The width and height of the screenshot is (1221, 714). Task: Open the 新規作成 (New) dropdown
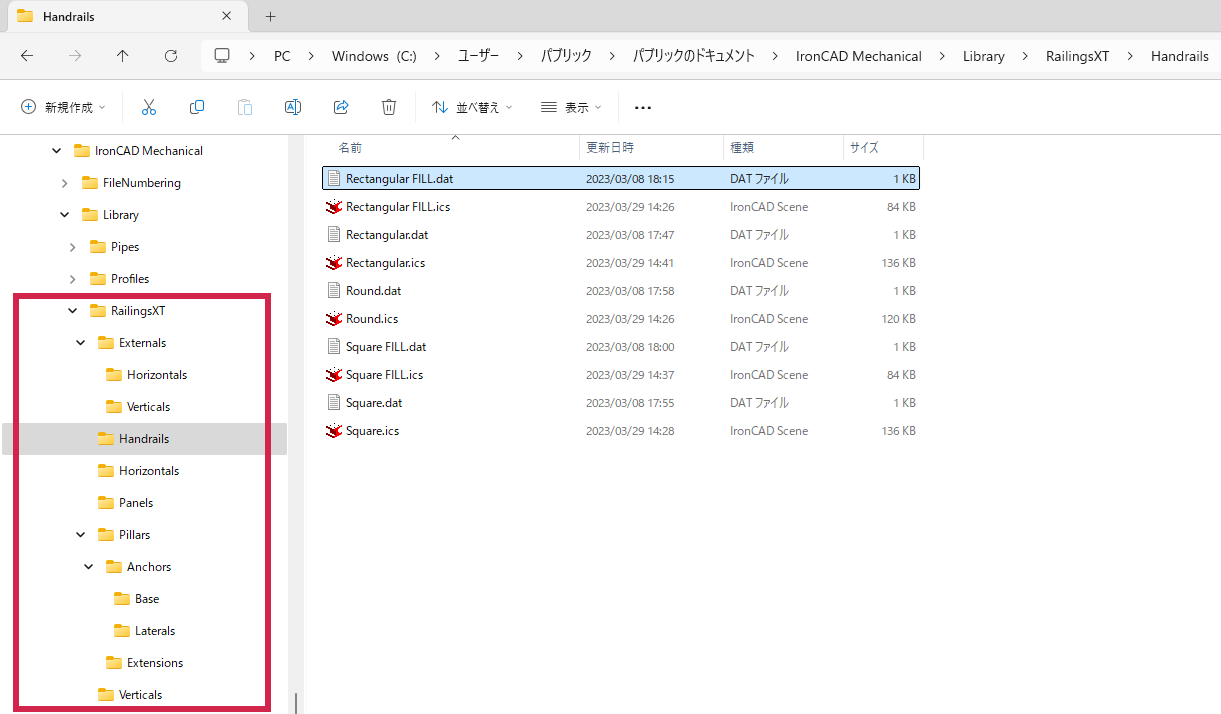click(x=63, y=107)
